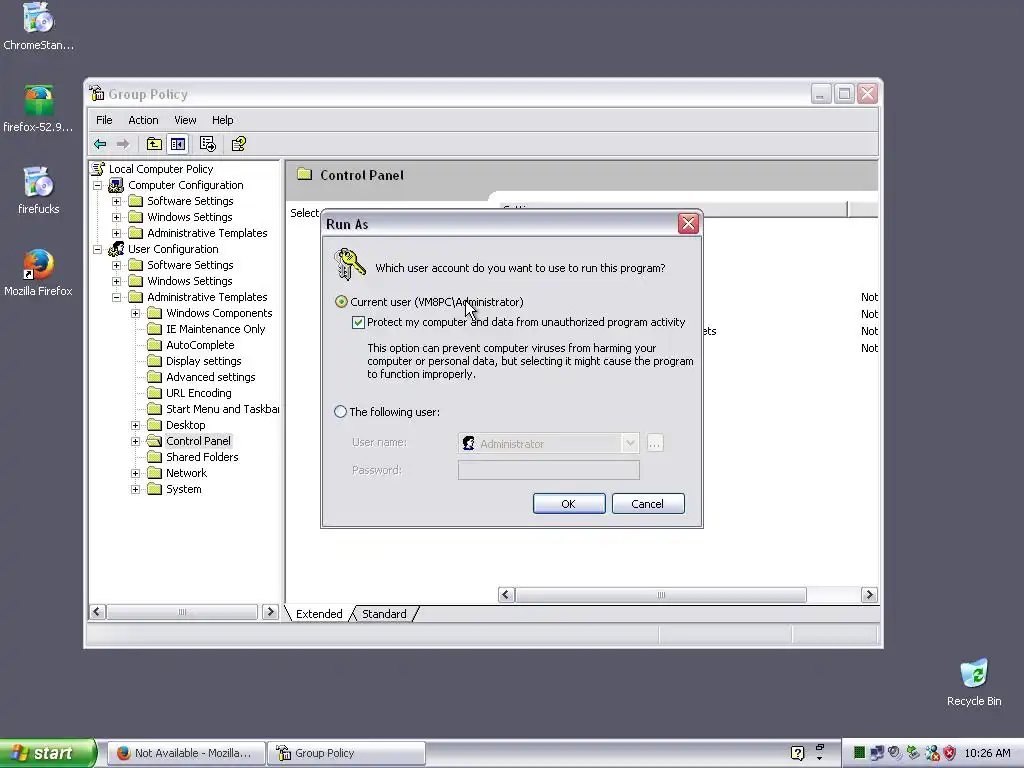Switch to Not Available - Mozilla taskbar button

click(185, 753)
